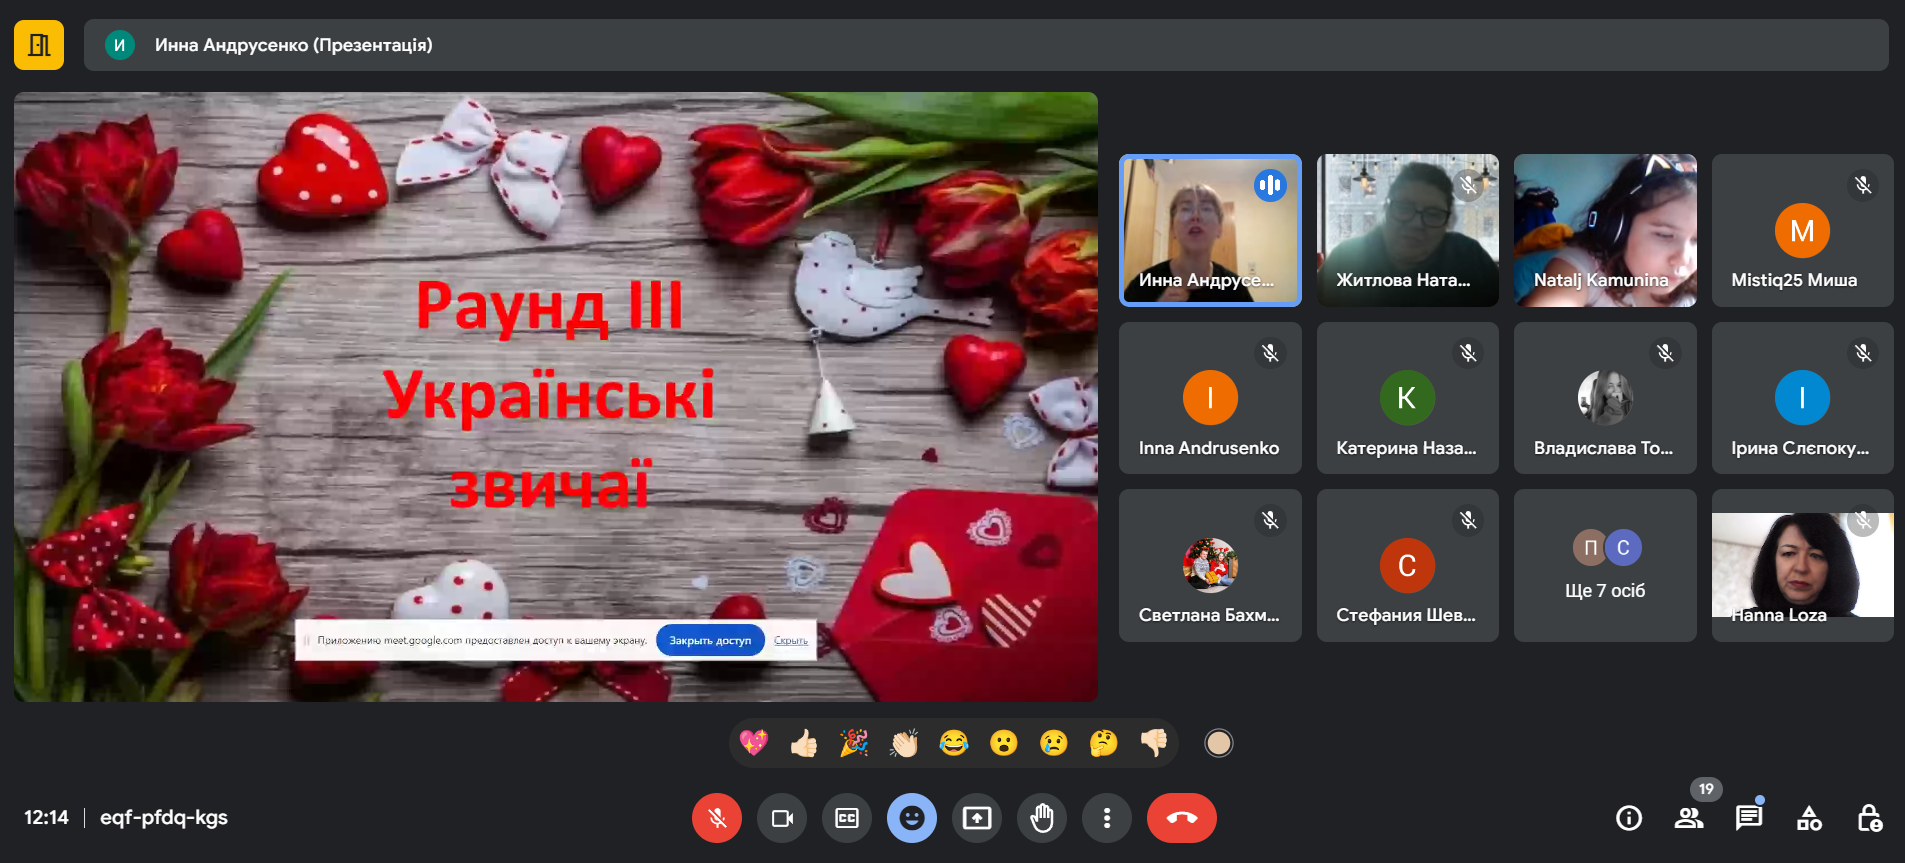Send the sparkling heart reaction
Viewport: 1905px width, 863px height.
pyautogui.click(x=754, y=743)
